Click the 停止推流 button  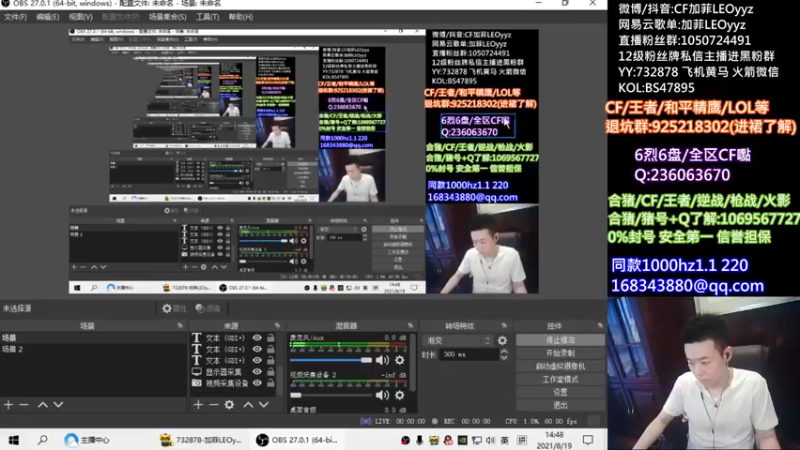[x=560, y=340]
